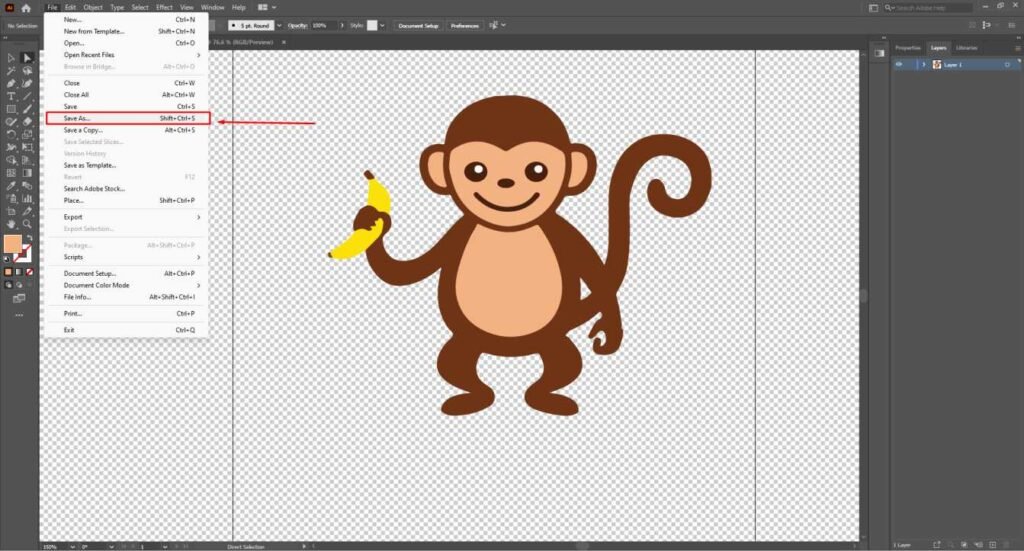This screenshot has height=551, width=1024.
Task: Select the Scale tool
Action: point(27,134)
